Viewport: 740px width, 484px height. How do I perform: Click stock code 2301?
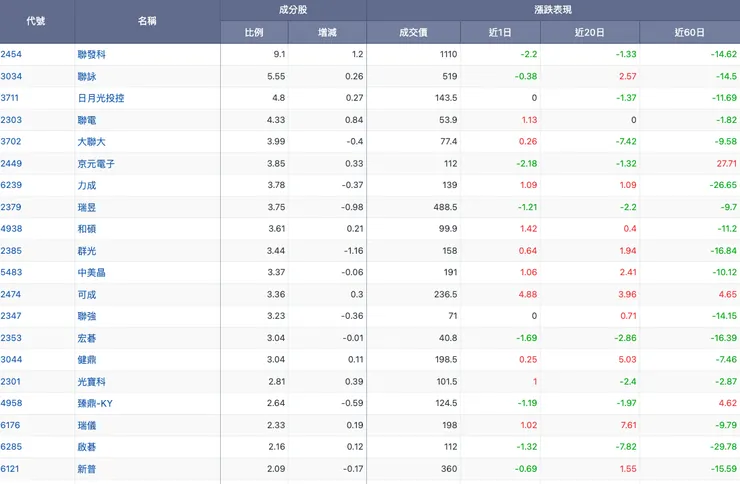click(x=10, y=382)
